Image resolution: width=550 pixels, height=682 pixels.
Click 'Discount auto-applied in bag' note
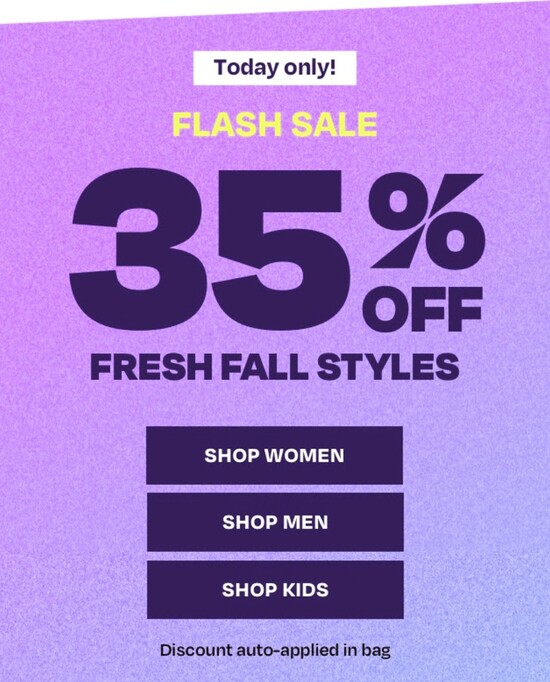pyautogui.click(x=275, y=651)
